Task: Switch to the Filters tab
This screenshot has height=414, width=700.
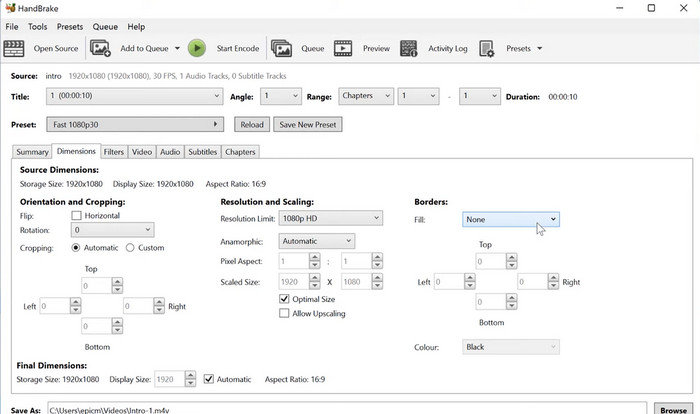Action: click(x=114, y=152)
